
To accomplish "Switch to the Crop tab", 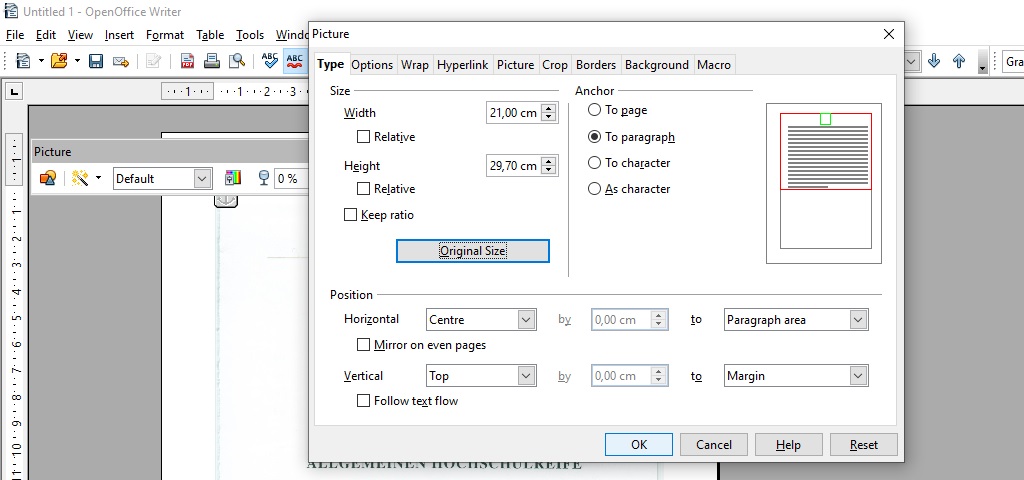I will pos(555,65).
